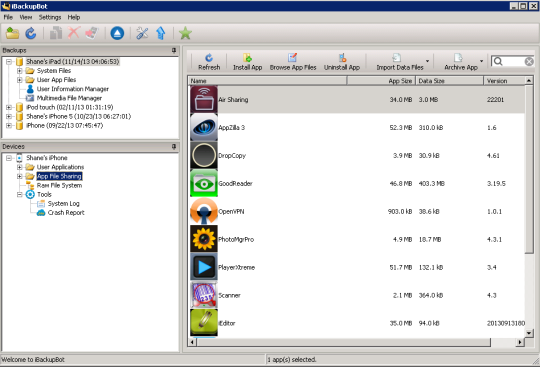Select the OpenVPN app icon
540x367 pixels.
[204, 211]
